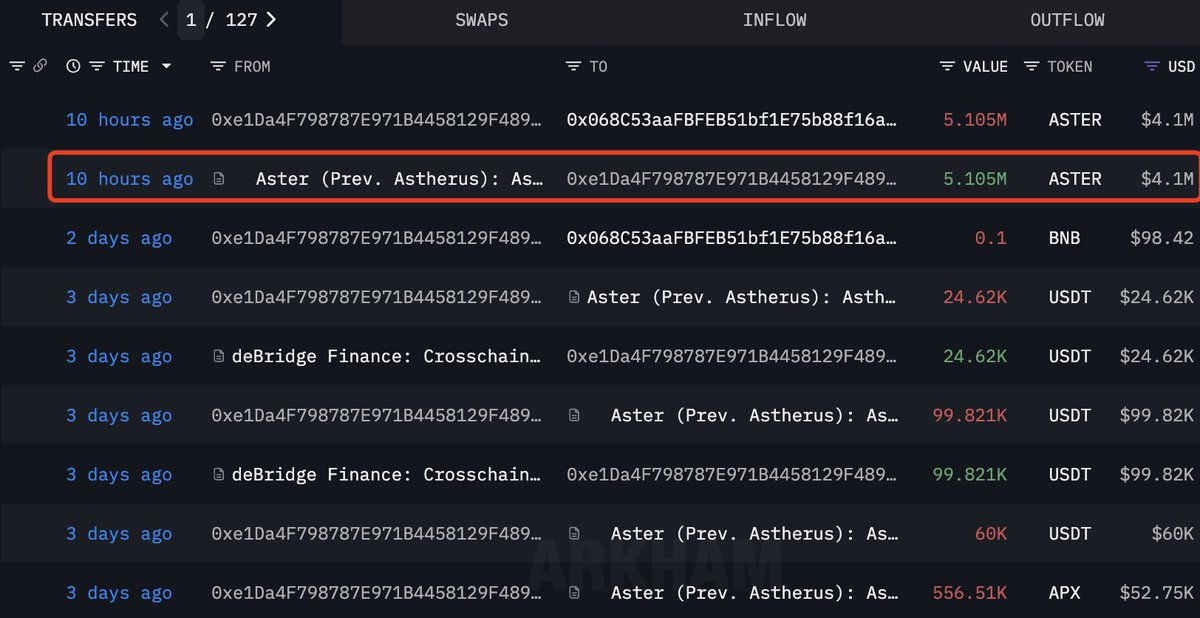Open highlighted Aster (Prev. Astherus) sender entity
Image resolution: width=1200 pixels, height=618 pixels.
(x=400, y=179)
